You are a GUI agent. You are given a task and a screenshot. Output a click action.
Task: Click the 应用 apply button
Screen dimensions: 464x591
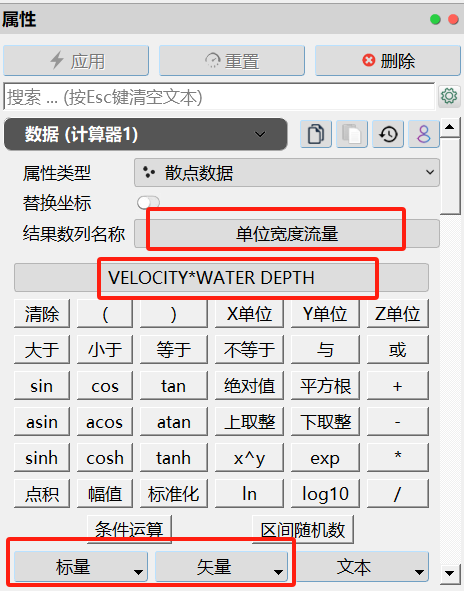tap(76, 61)
